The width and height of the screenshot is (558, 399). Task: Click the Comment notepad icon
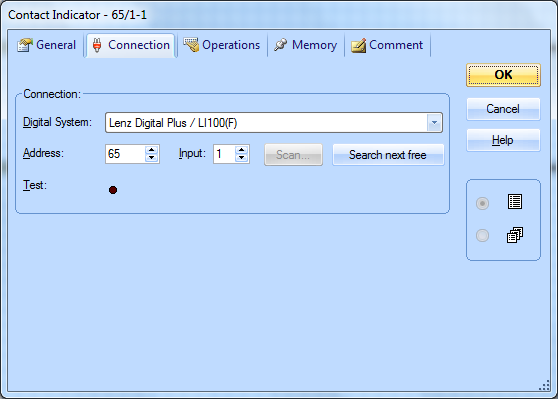[x=358, y=46]
